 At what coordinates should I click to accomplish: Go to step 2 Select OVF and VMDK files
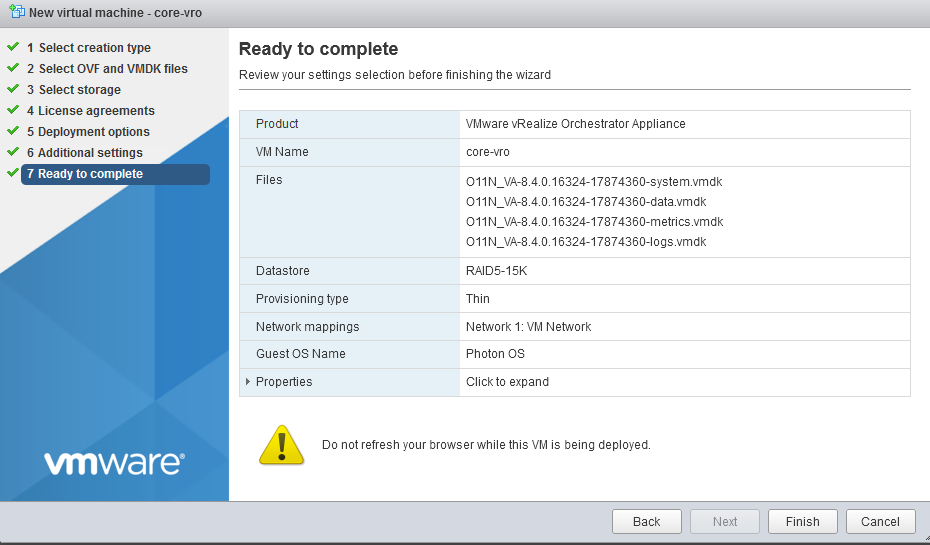click(107, 69)
